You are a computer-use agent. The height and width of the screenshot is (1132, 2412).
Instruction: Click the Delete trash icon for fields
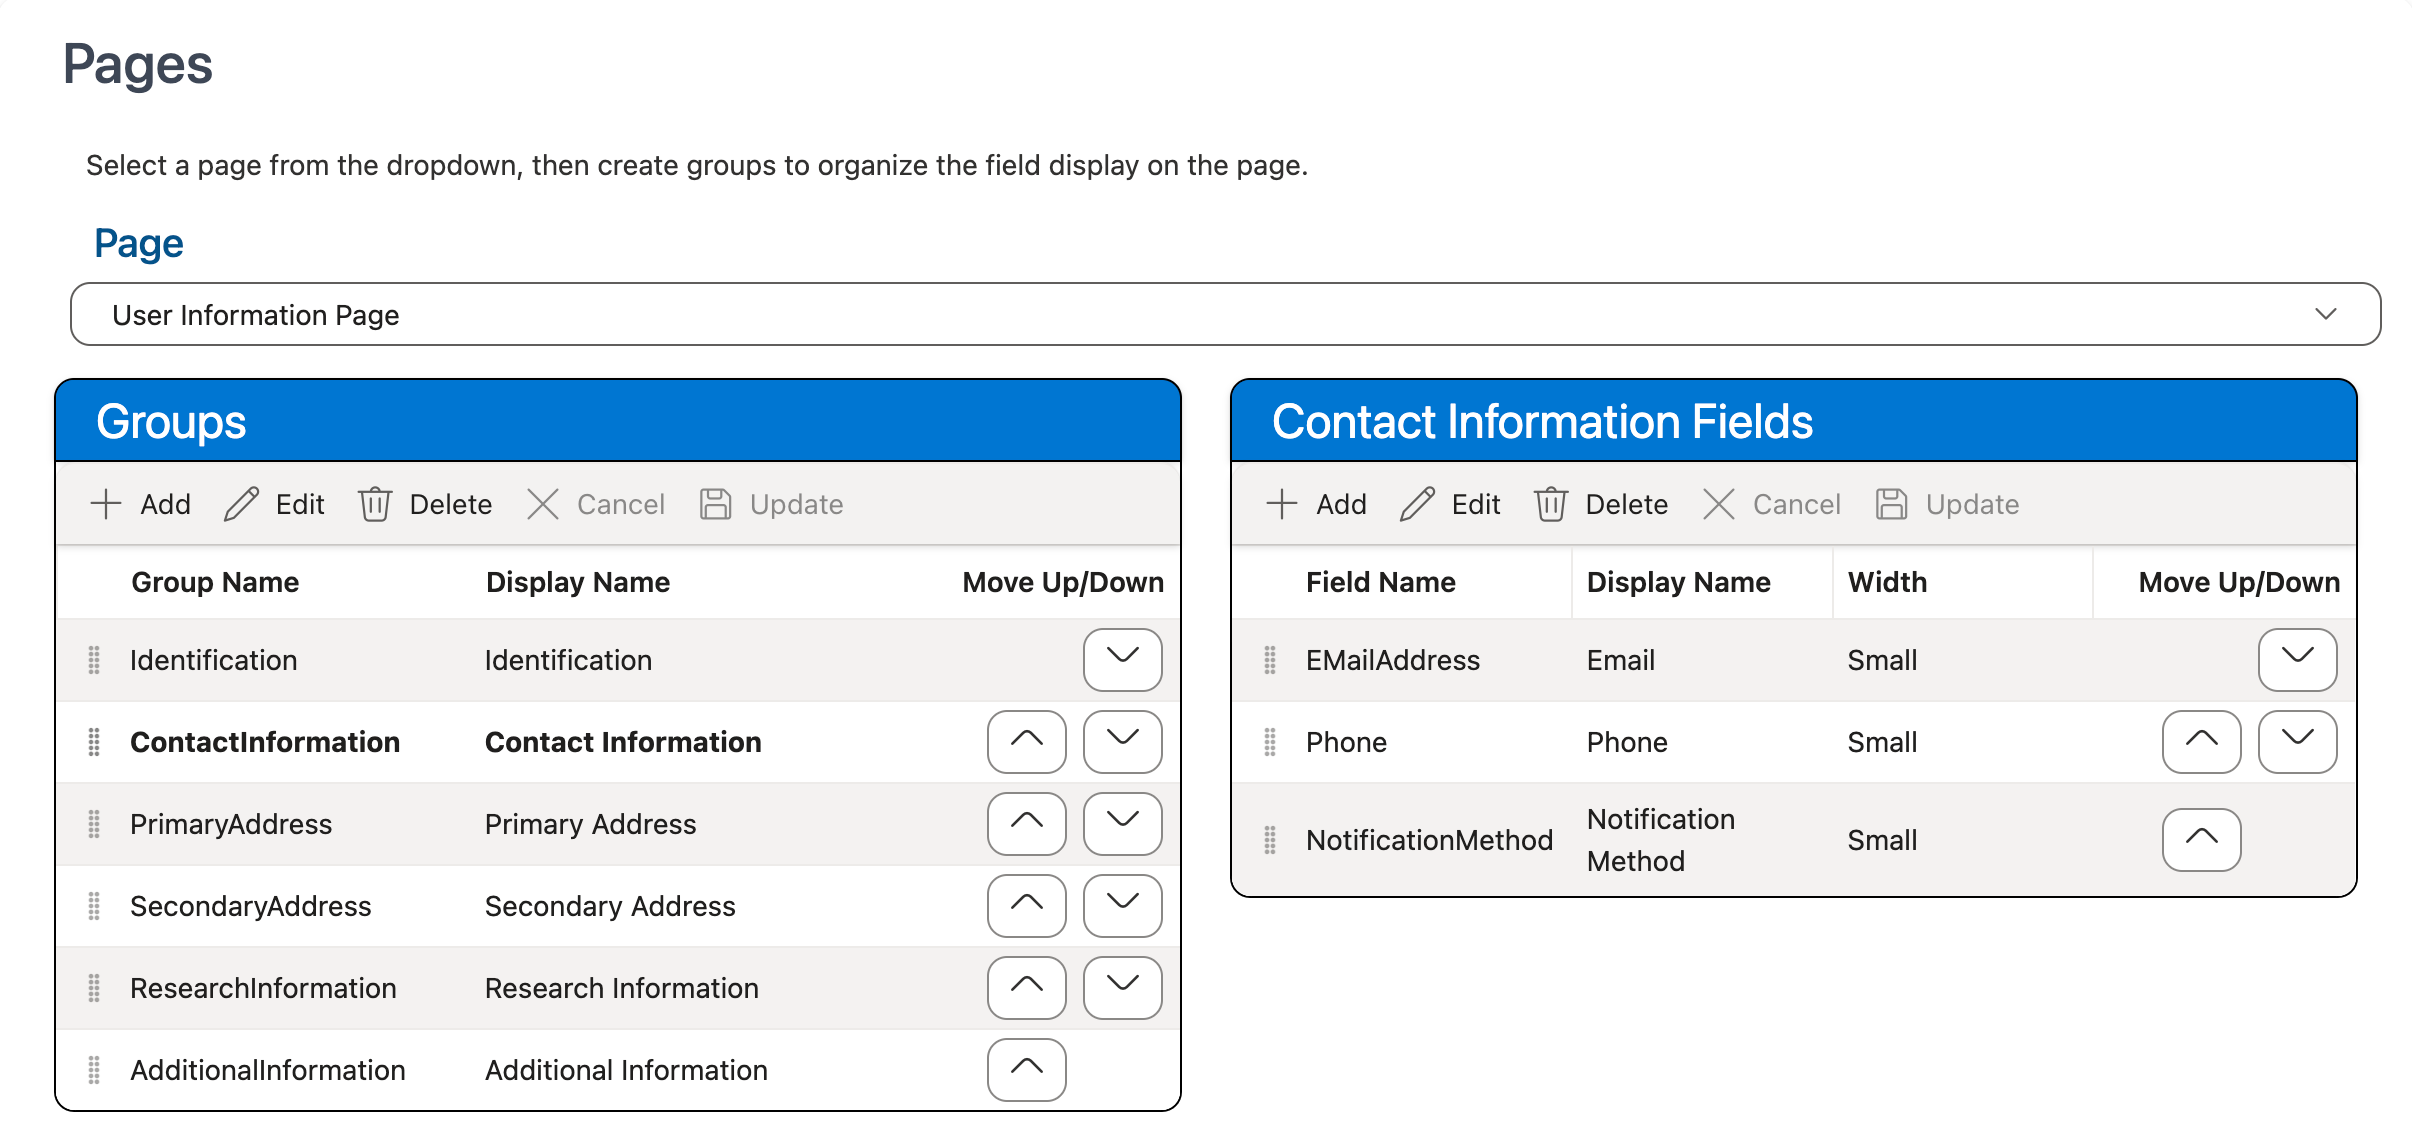pyautogui.click(x=1551, y=504)
